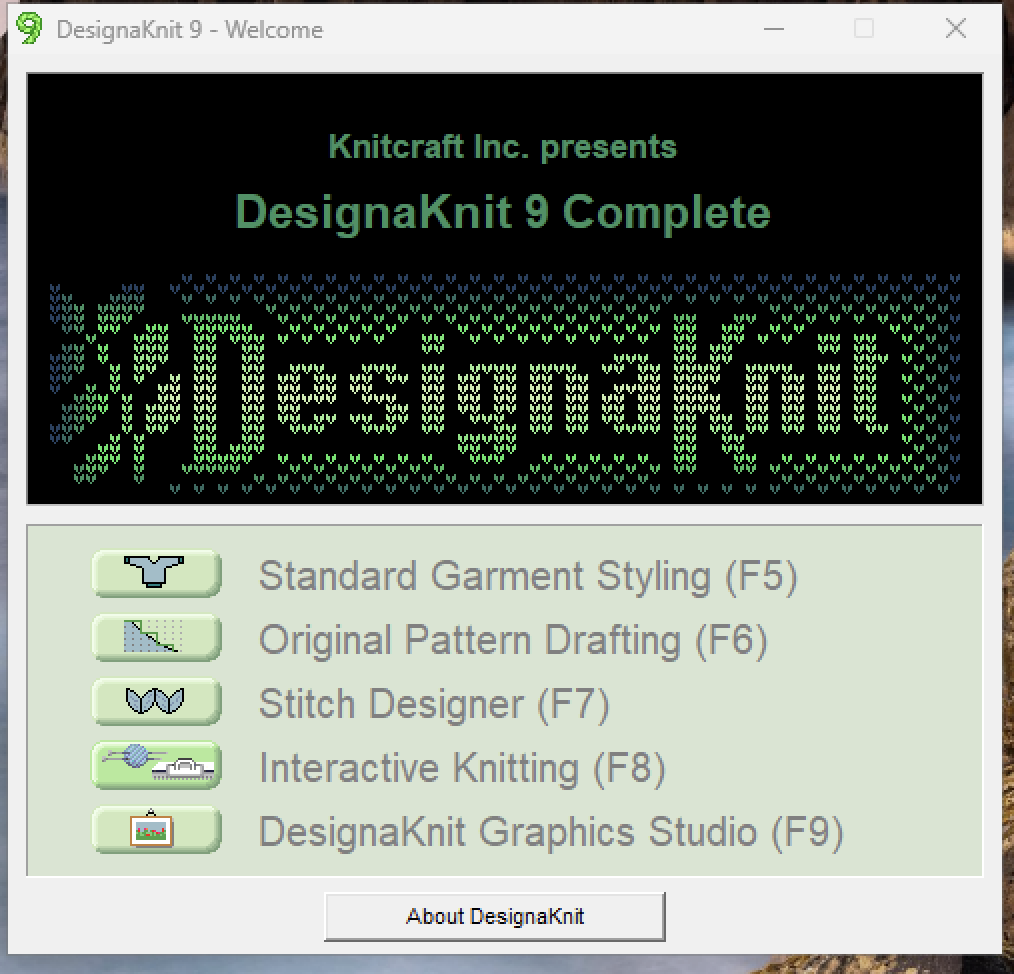Screen dimensions: 1014x974
Task: Open Standard Garment Styling via sweater icon
Action: [x=156, y=574]
